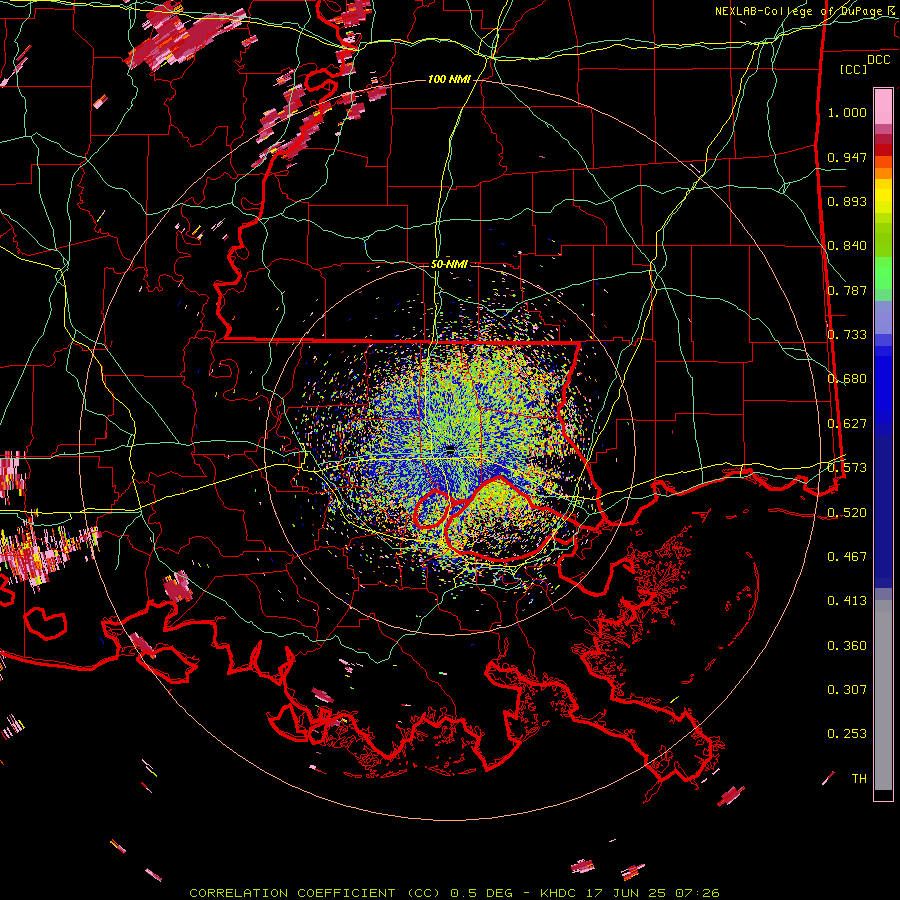This screenshot has width=900, height=900.
Task: Click the 0.627 value on the color scale
Action: [847, 424]
